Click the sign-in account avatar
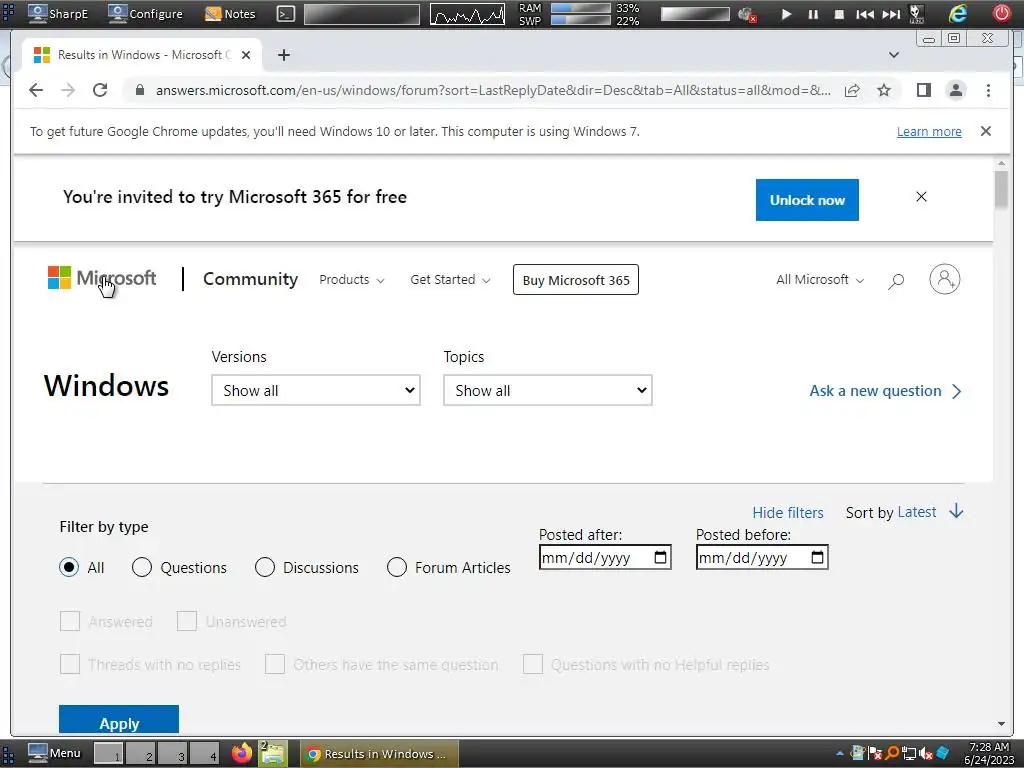 click(x=944, y=279)
